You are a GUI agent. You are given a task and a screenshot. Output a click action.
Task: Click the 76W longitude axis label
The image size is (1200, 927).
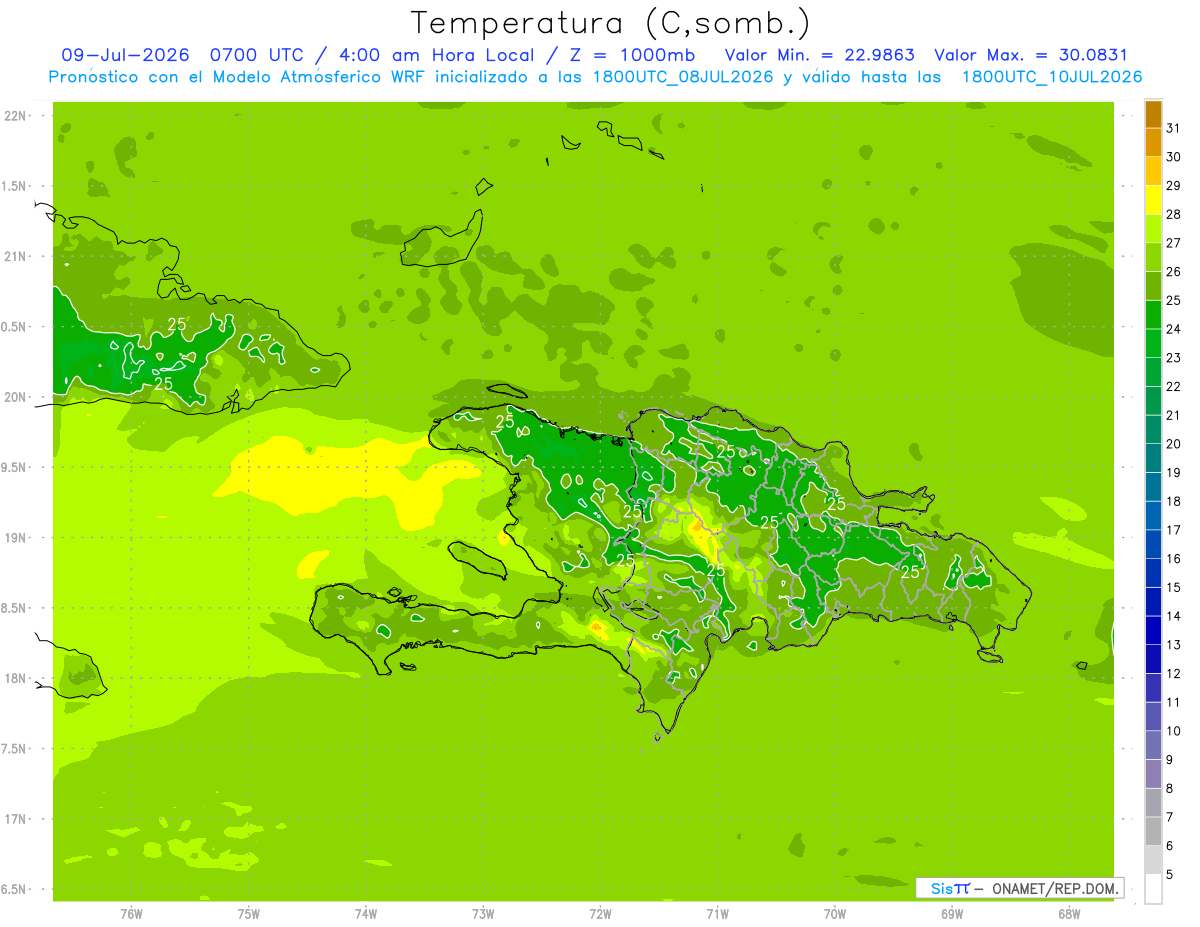[131, 913]
